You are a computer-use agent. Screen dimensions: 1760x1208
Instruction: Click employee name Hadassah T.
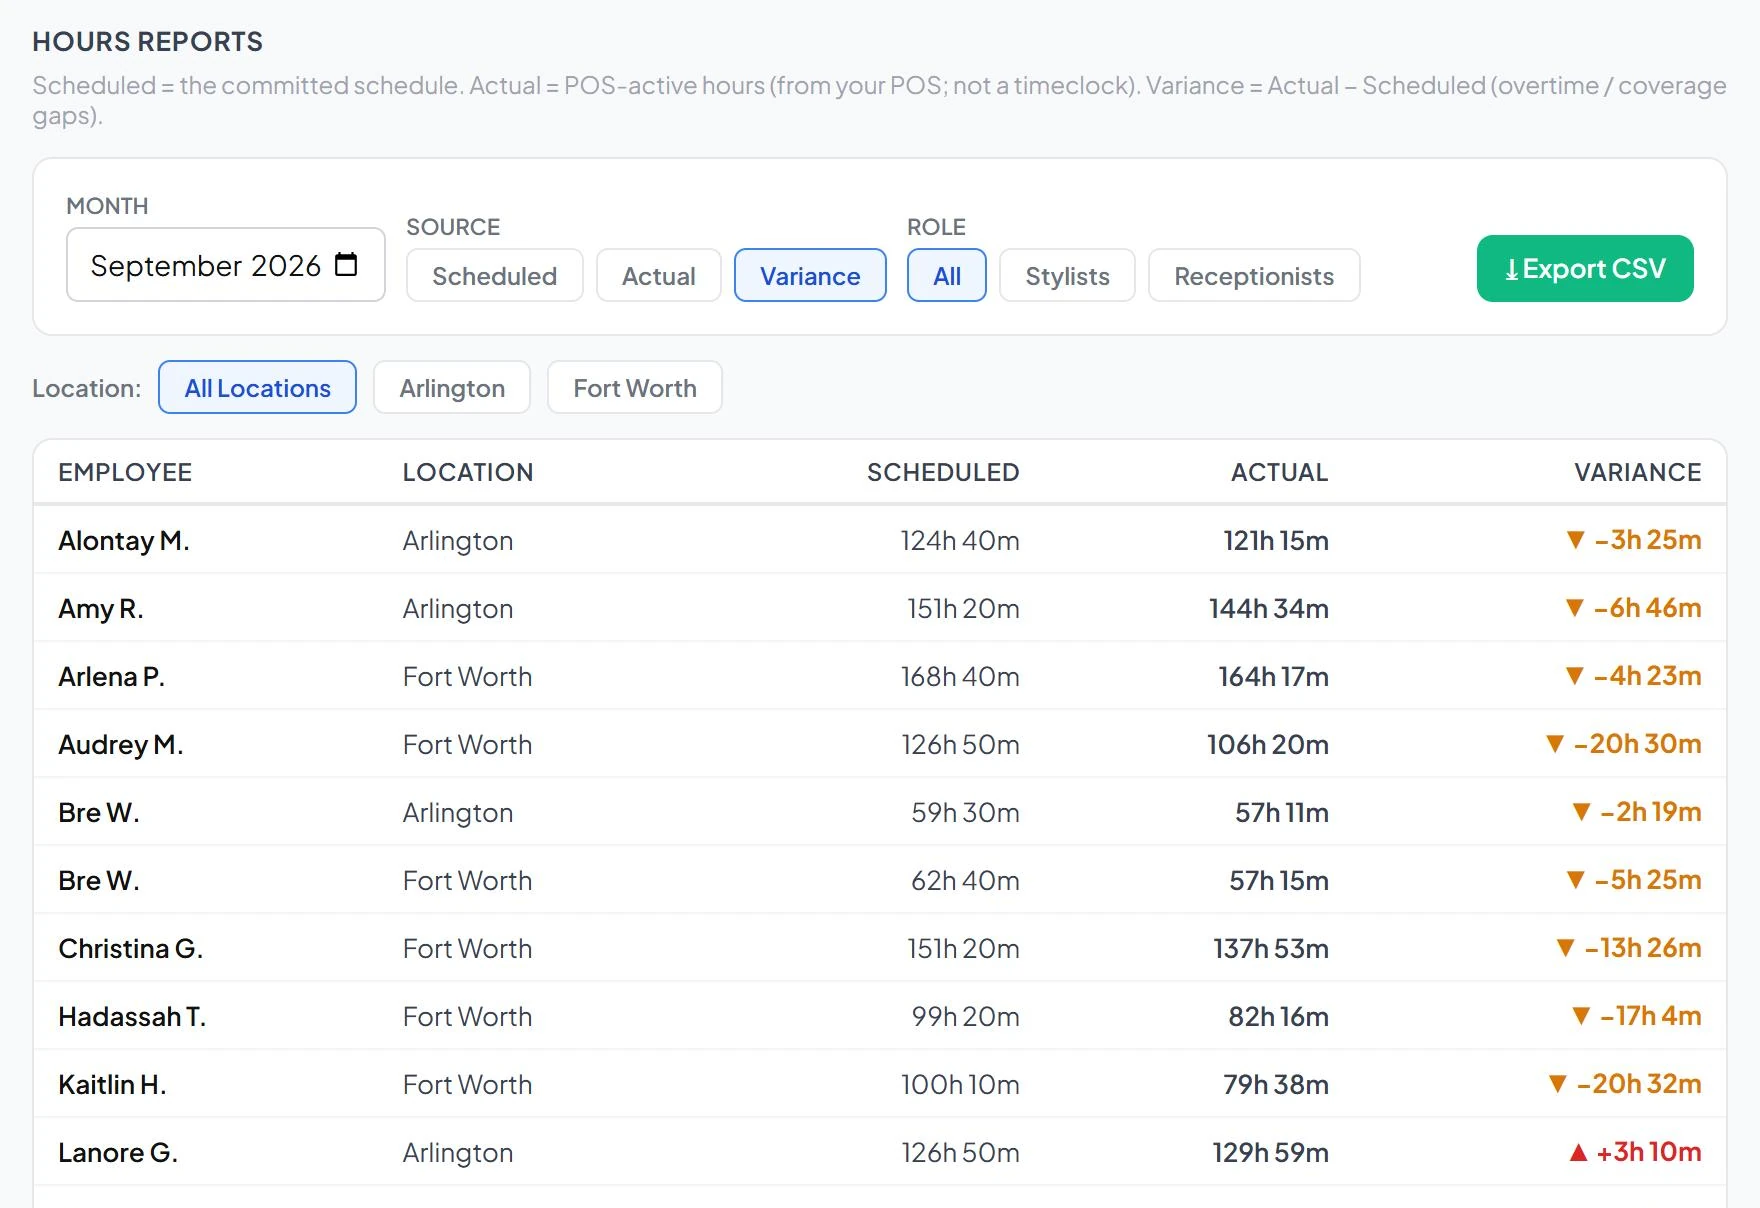click(132, 1017)
